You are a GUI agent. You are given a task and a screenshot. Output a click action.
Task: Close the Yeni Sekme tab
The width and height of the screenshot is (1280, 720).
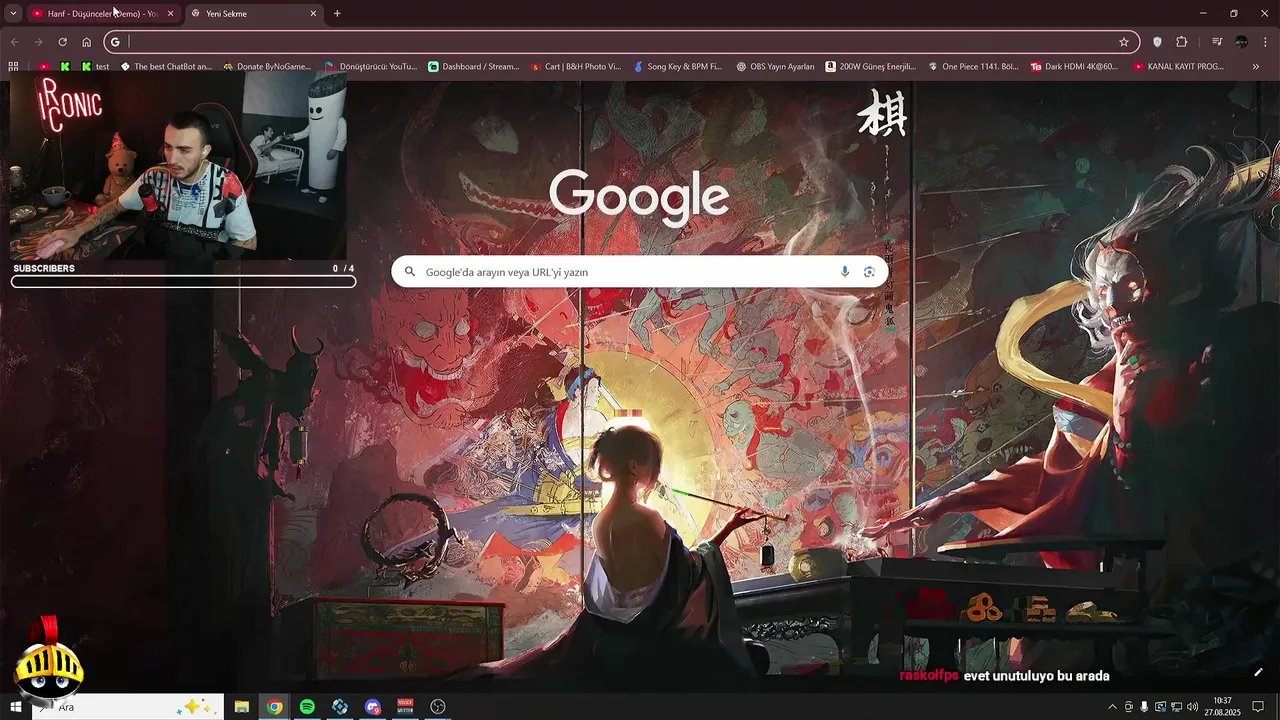(x=313, y=14)
